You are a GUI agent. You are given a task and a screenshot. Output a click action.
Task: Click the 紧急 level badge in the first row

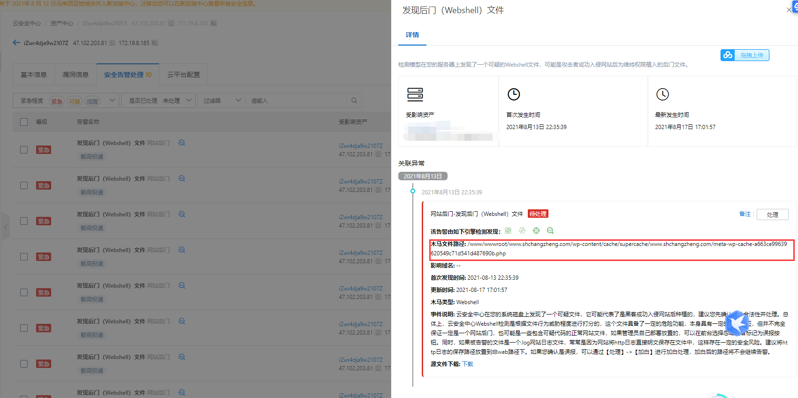pos(44,150)
